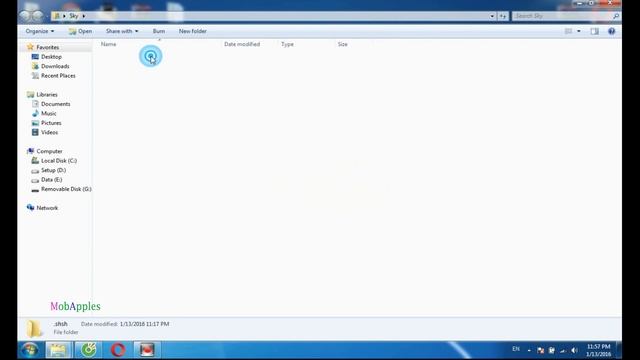The width and height of the screenshot is (640, 360).
Task: Click the Computer icon in the sidebar
Action: pyautogui.click(x=30, y=151)
